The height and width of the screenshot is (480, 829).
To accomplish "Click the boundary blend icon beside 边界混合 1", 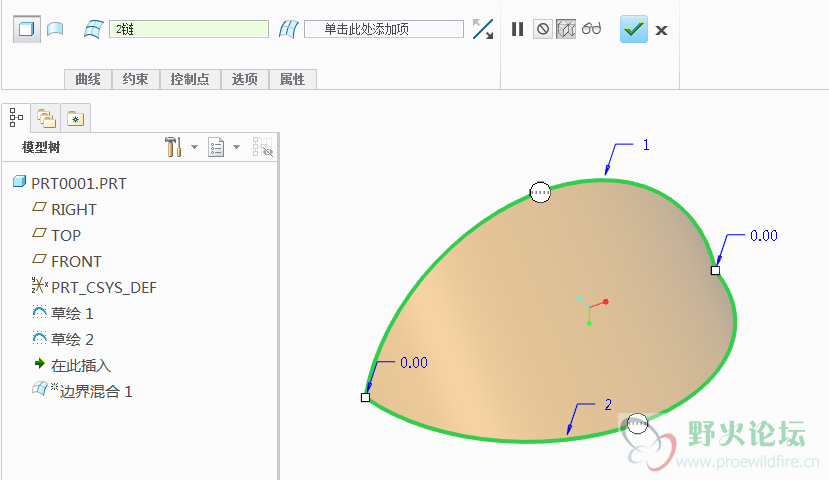I will pyautogui.click(x=40, y=389).
